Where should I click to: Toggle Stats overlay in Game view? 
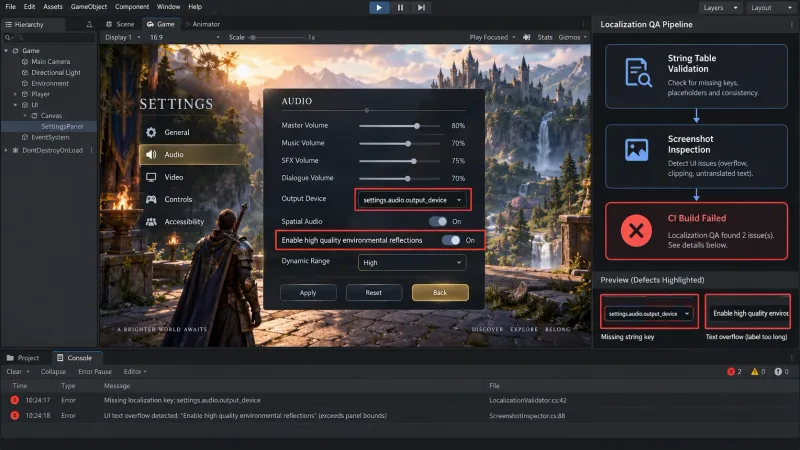[x=545, y=37]
